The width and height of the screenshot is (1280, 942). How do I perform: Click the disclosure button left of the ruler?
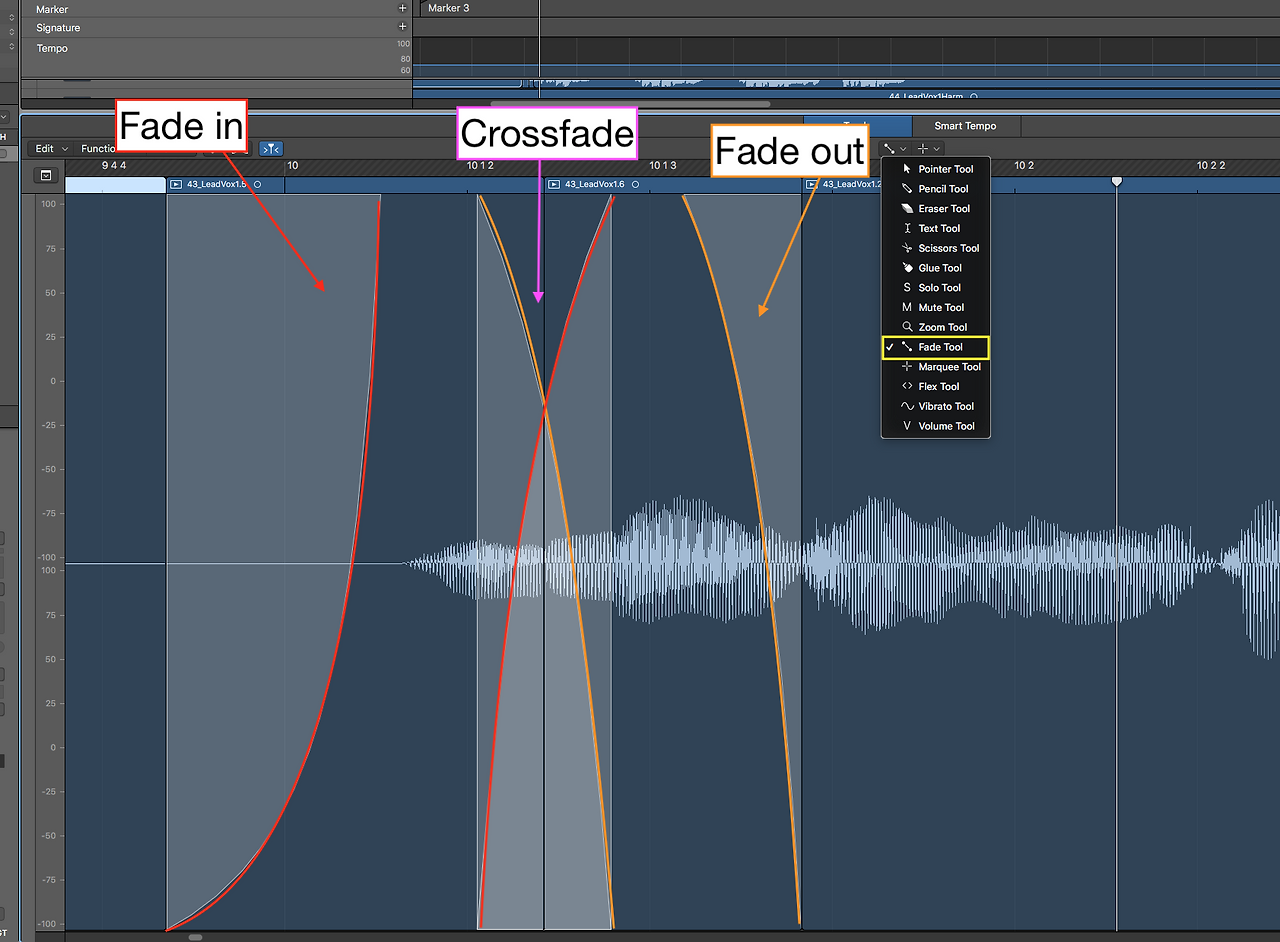coord(46,175)
